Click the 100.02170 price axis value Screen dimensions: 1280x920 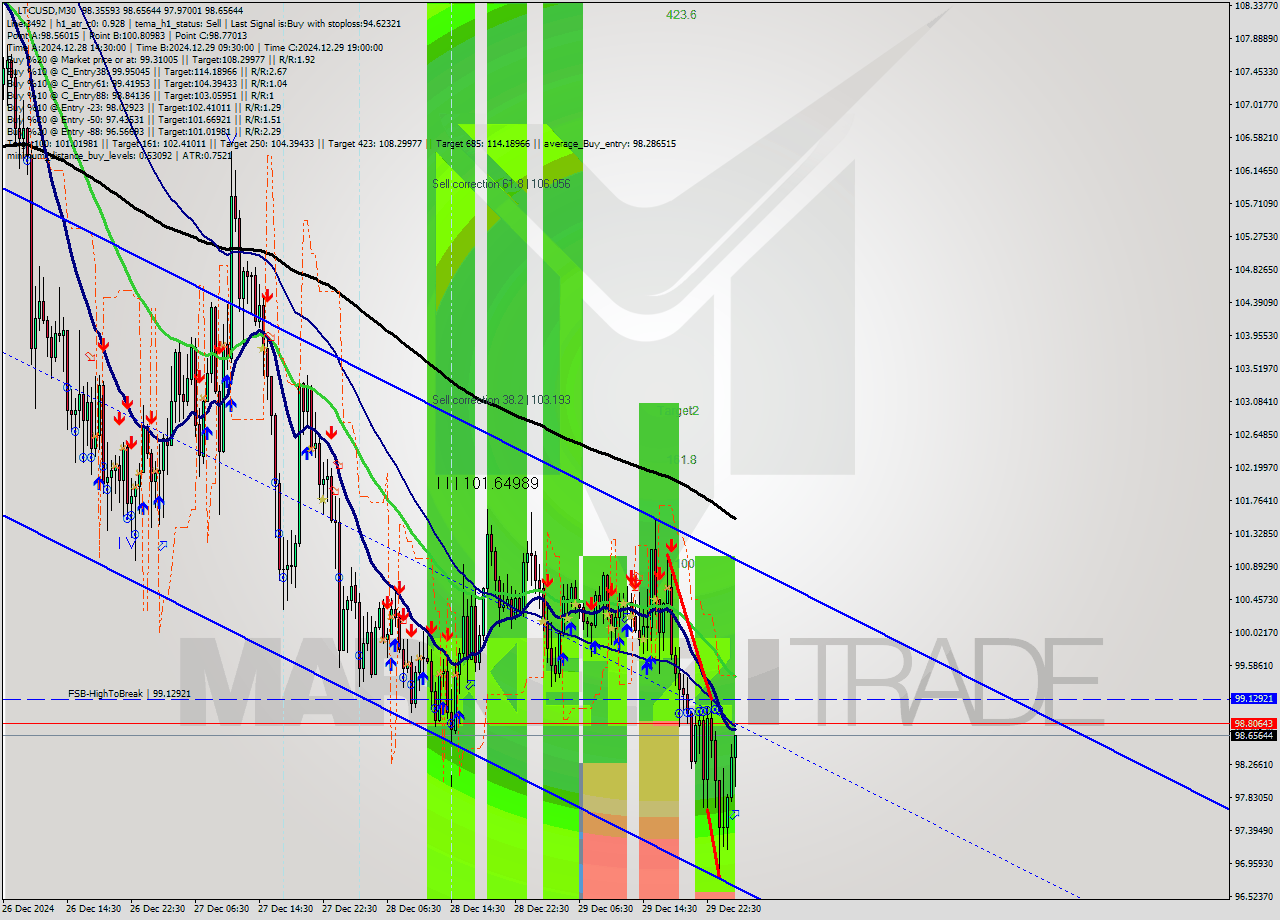(1256, 632)
